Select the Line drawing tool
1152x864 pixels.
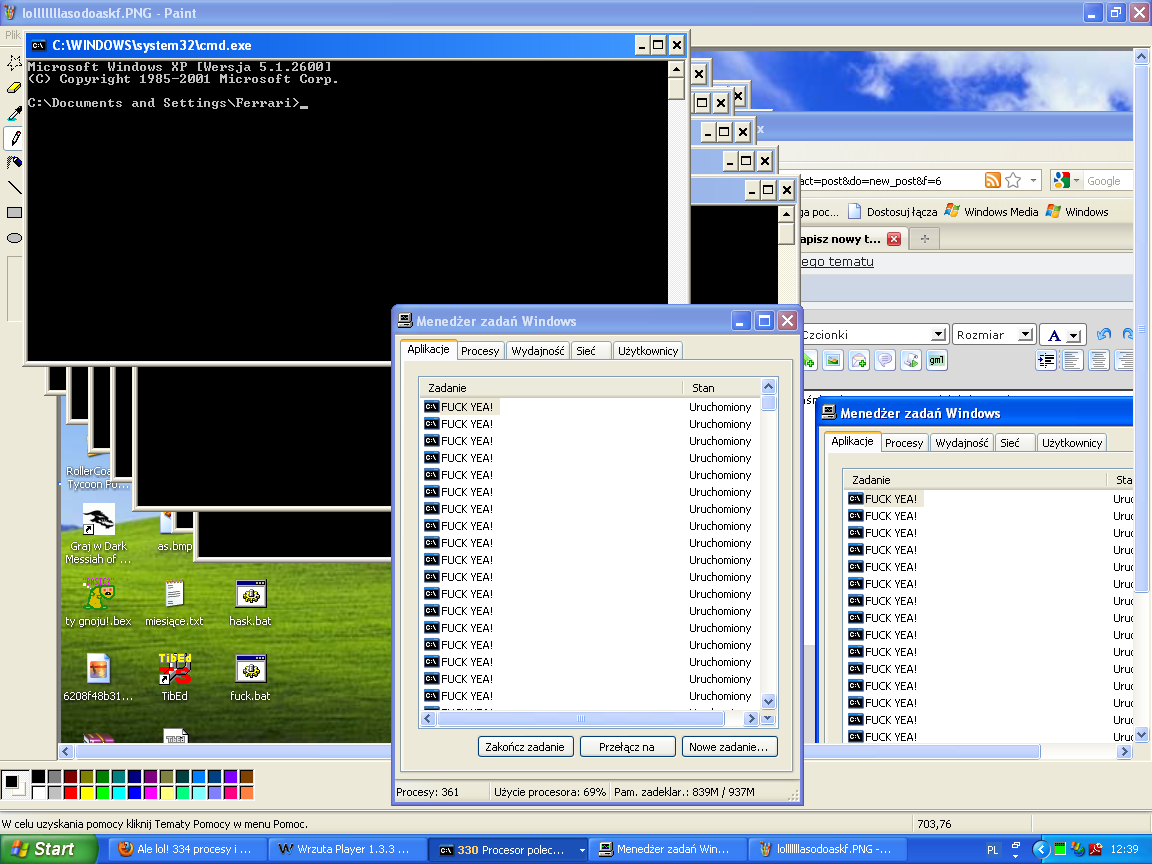(x=14, y=187)
